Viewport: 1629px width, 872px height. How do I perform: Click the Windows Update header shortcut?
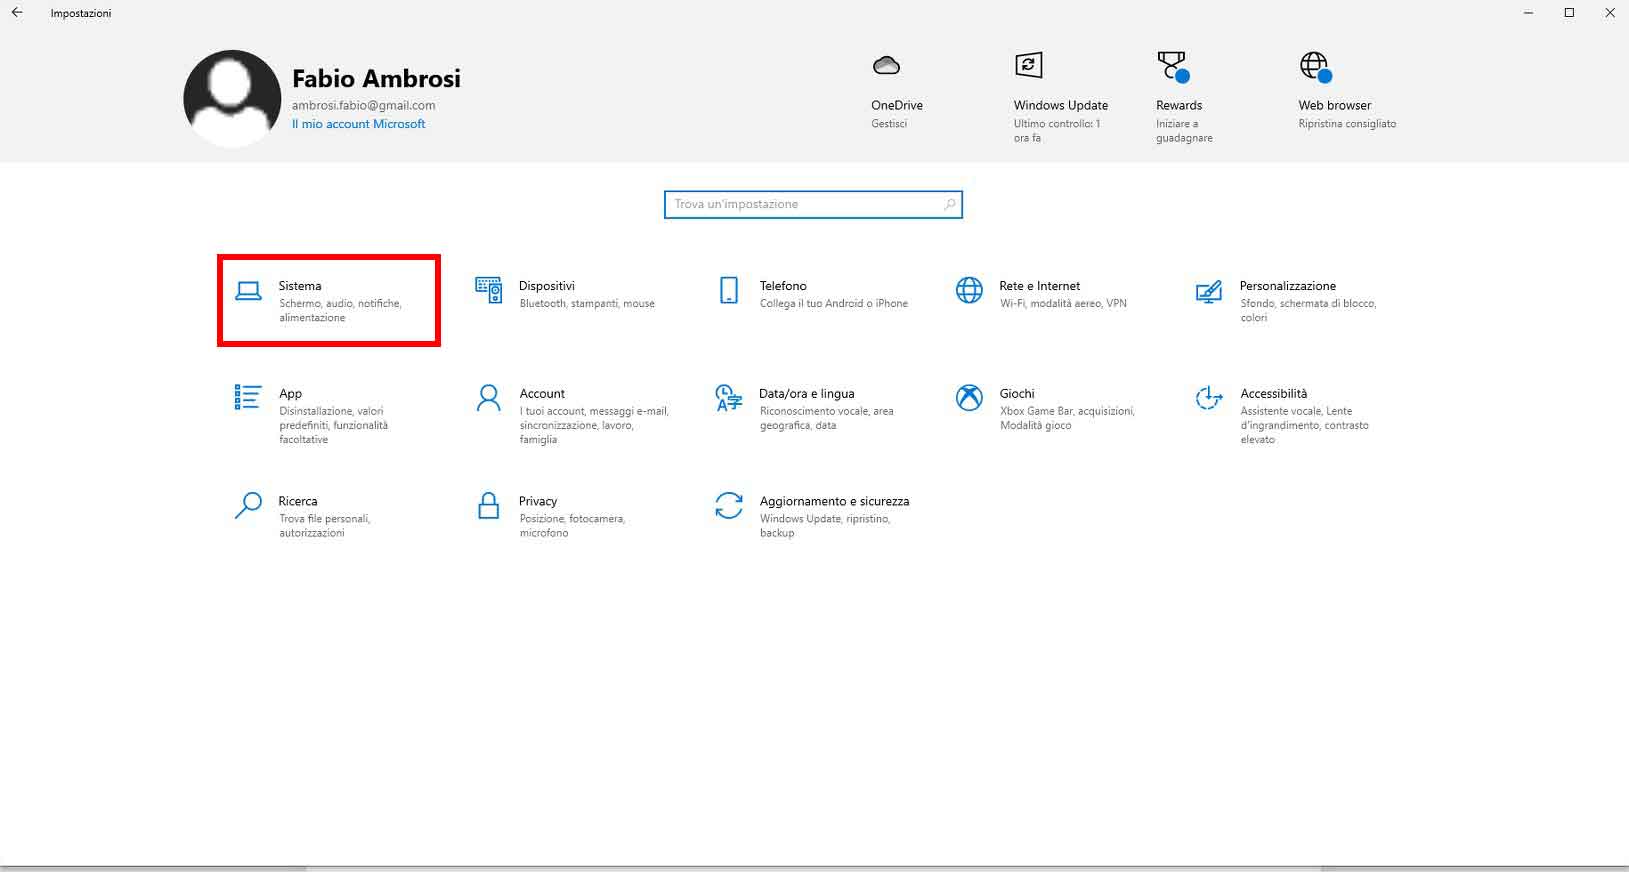pos(1029,66)
